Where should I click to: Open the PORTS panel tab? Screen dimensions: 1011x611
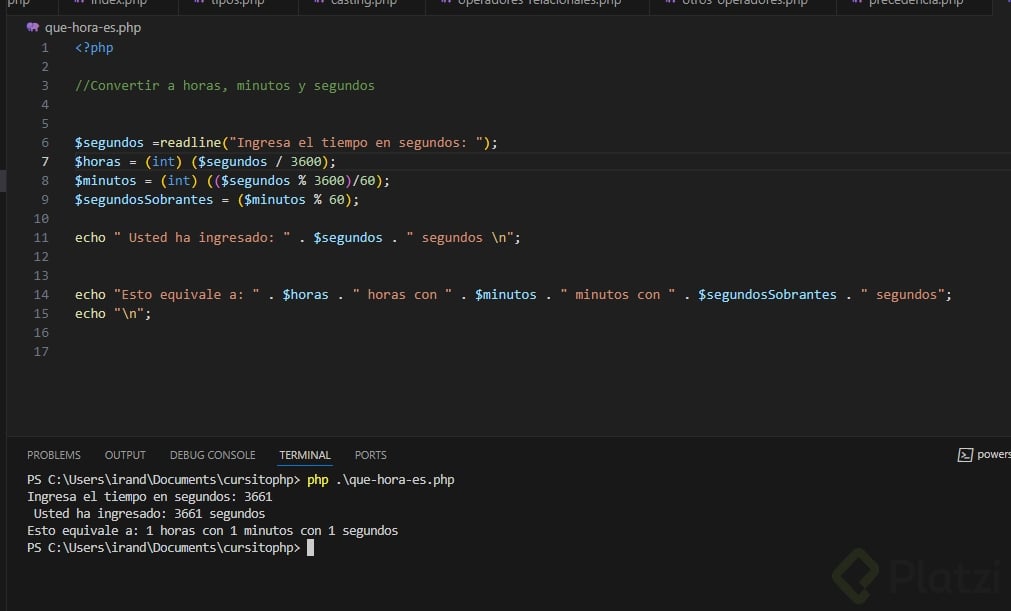(x=371, y=455)
